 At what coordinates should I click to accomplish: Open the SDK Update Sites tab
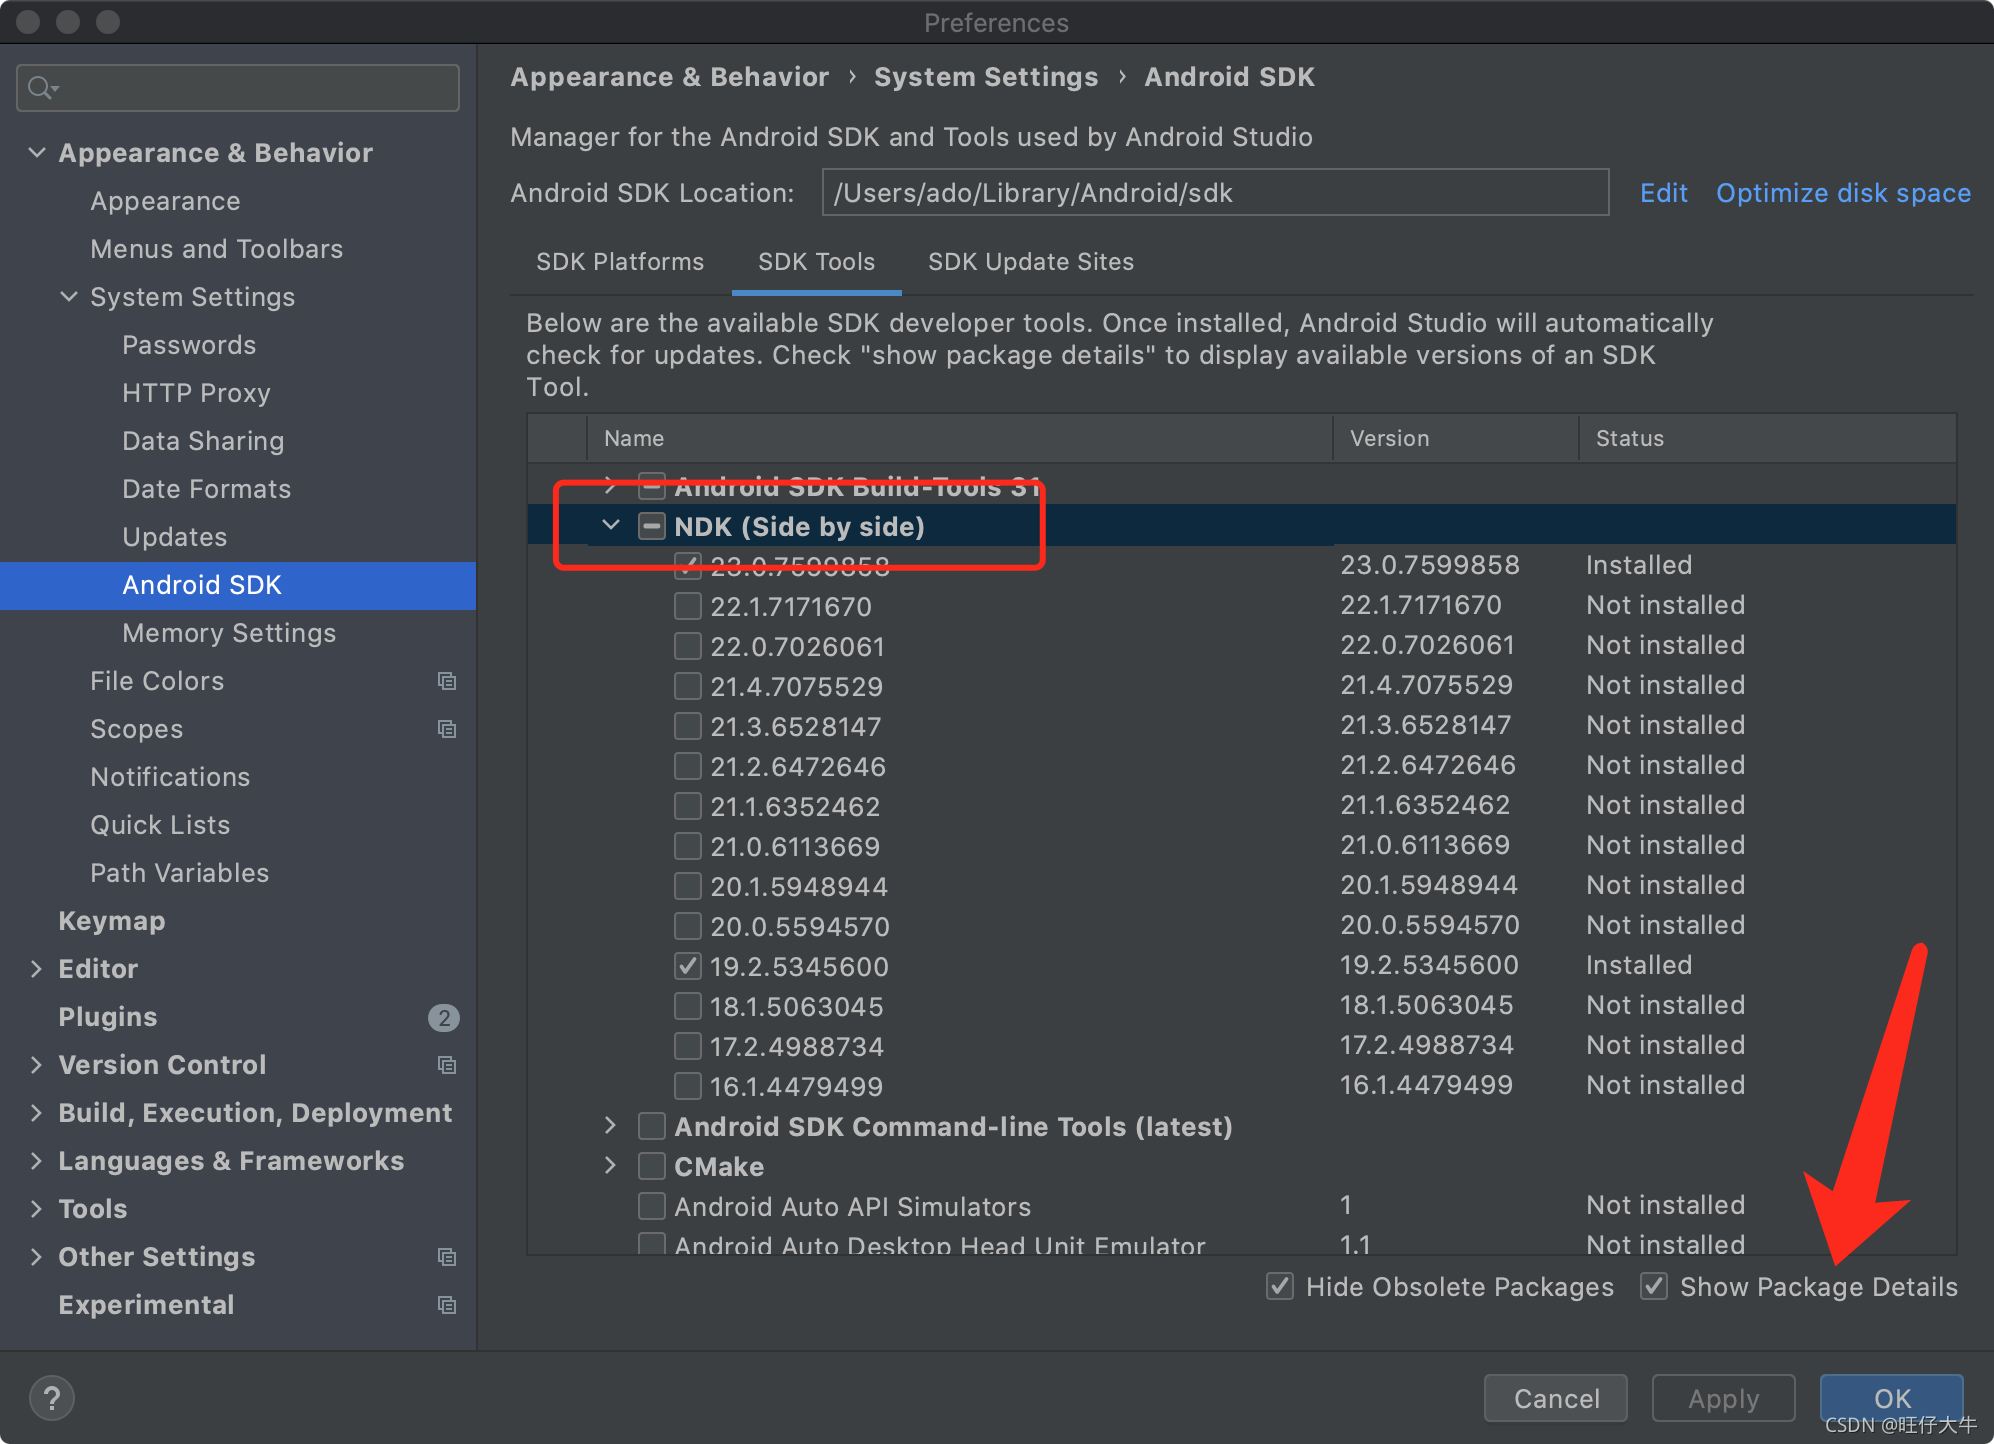coord(1030,262)
